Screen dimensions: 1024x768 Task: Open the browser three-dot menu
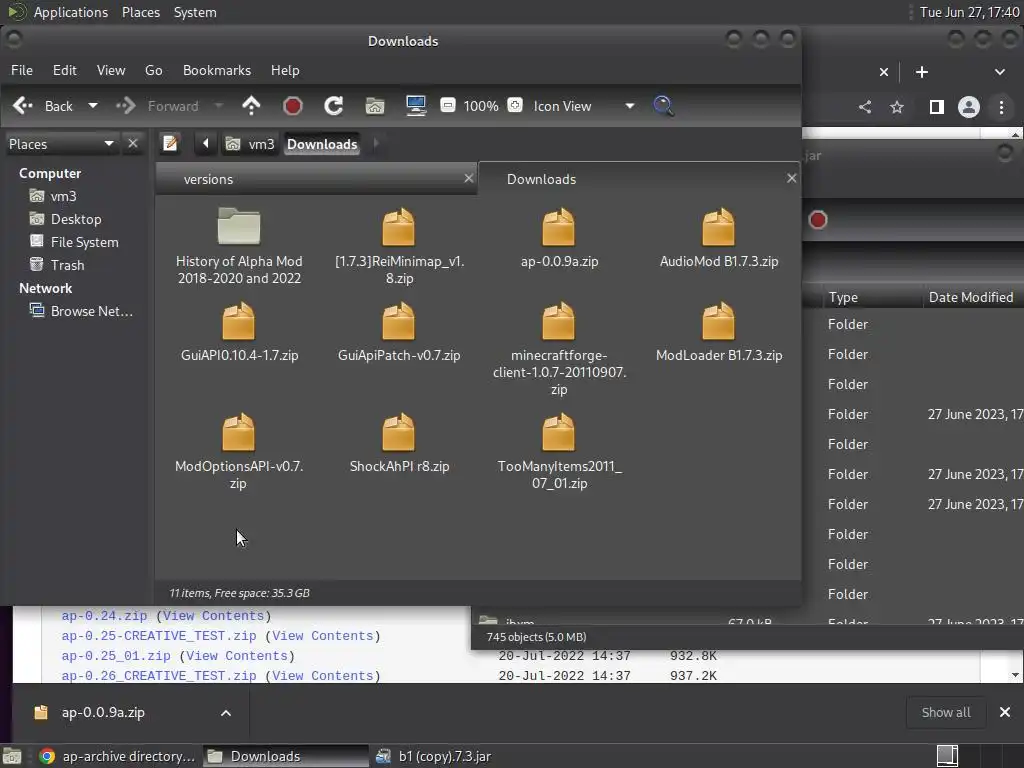(1001, 106)
